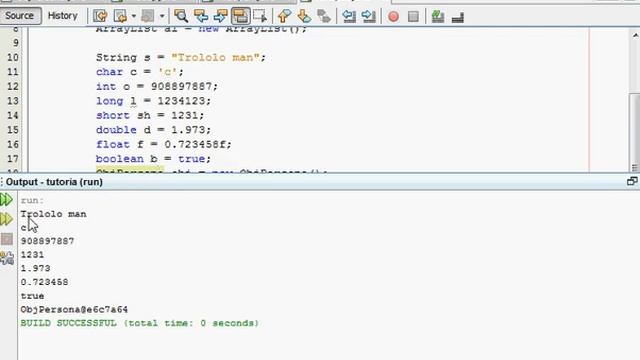640x360 pixels.
Task: Click the 'double d = 1.973;' code line
Action: coord(153,130)
